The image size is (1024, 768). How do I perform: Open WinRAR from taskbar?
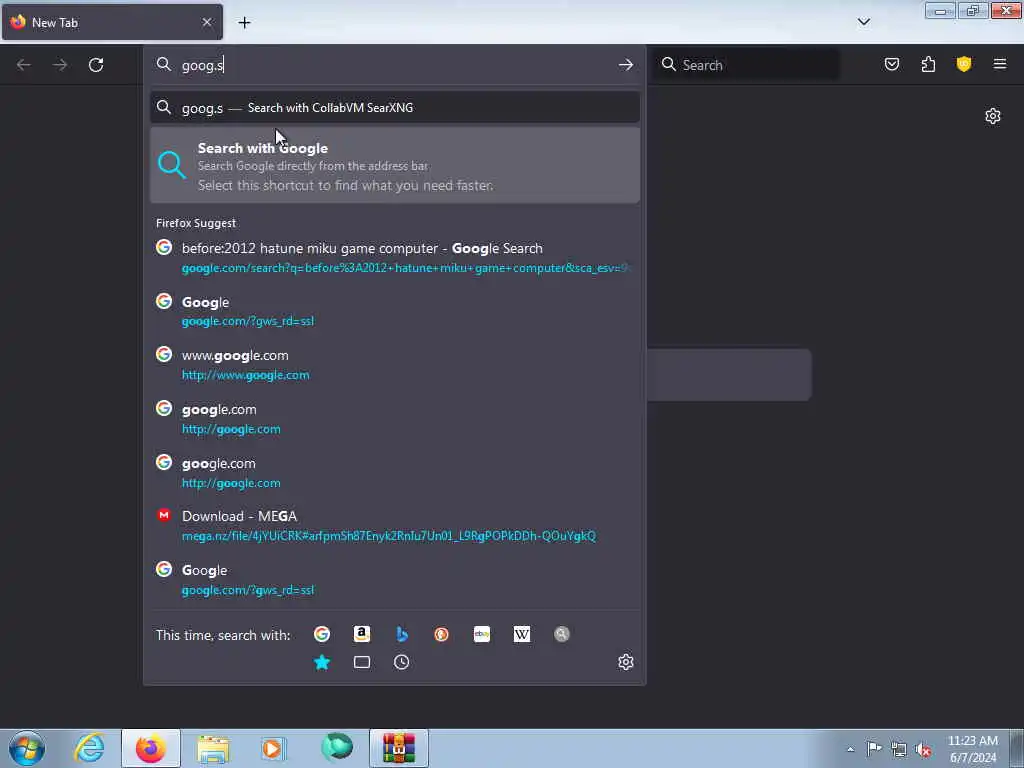(399, 748)
